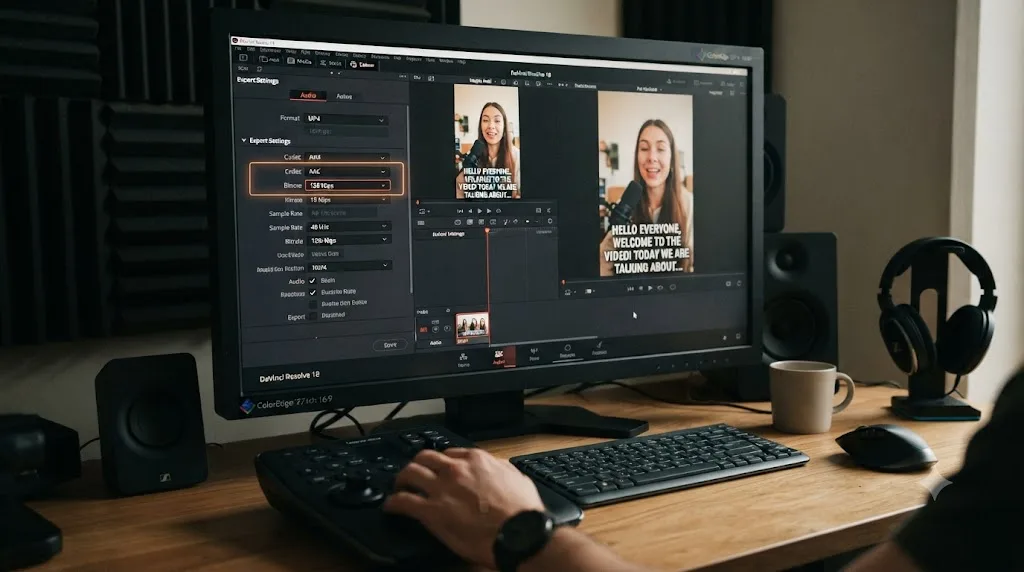Open the orange-highlighted bitrate dropdown
Image resolution: width=1024 pixels, height=572 pixels.
coord(347,185)
